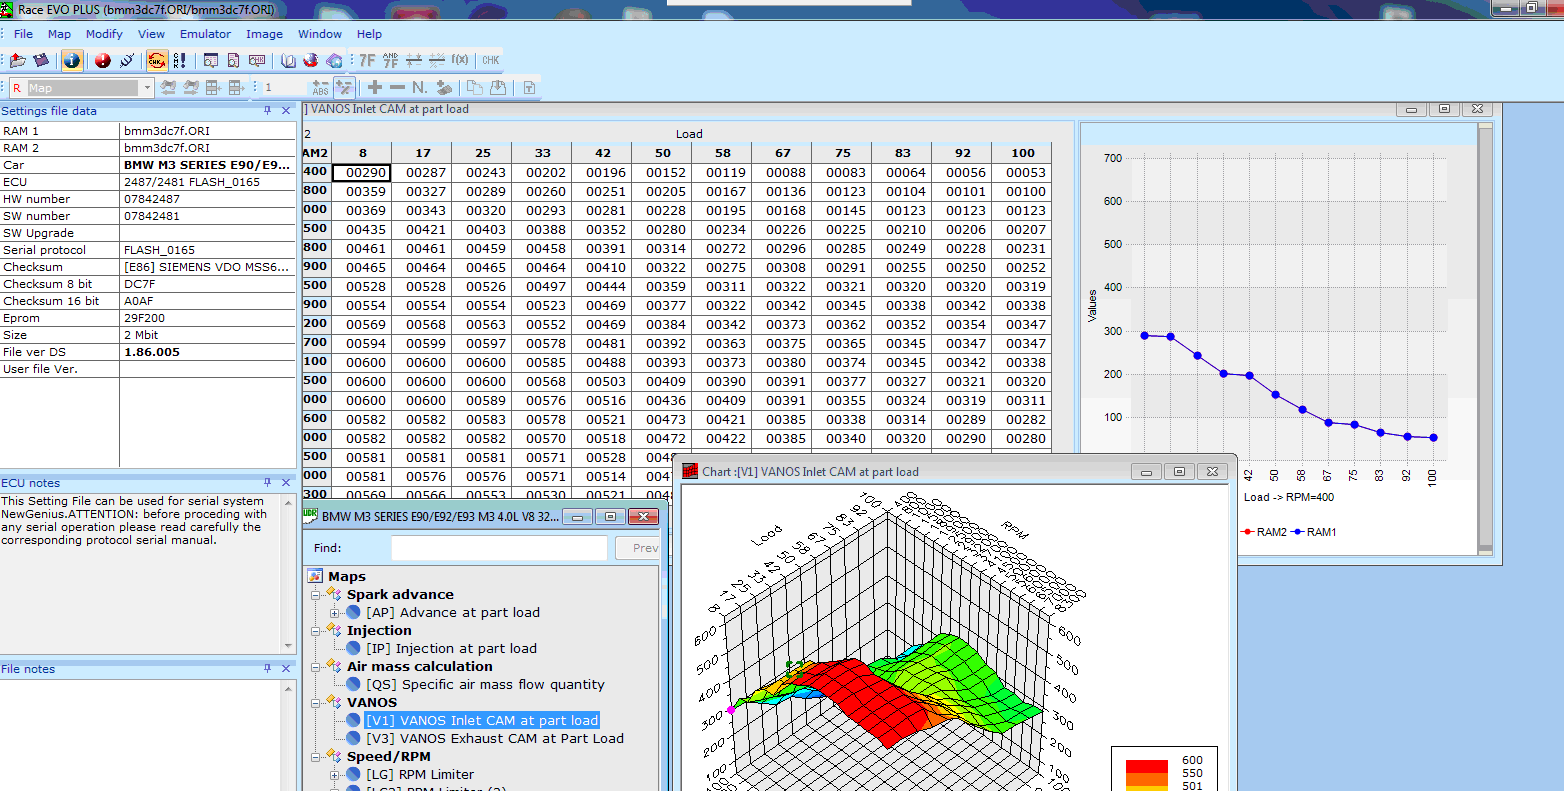Select table cell 00290 in first row

[362, 172]
